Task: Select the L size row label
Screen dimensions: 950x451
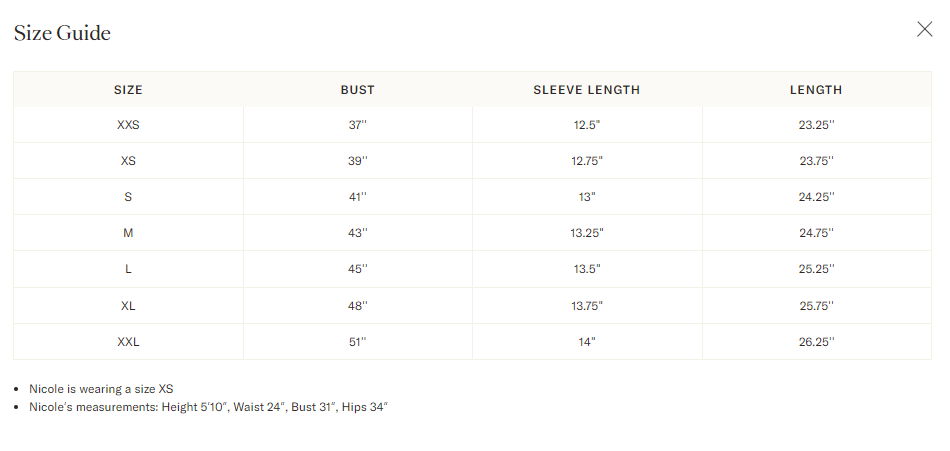Action: pyautogui.click(x=128, y=269)
